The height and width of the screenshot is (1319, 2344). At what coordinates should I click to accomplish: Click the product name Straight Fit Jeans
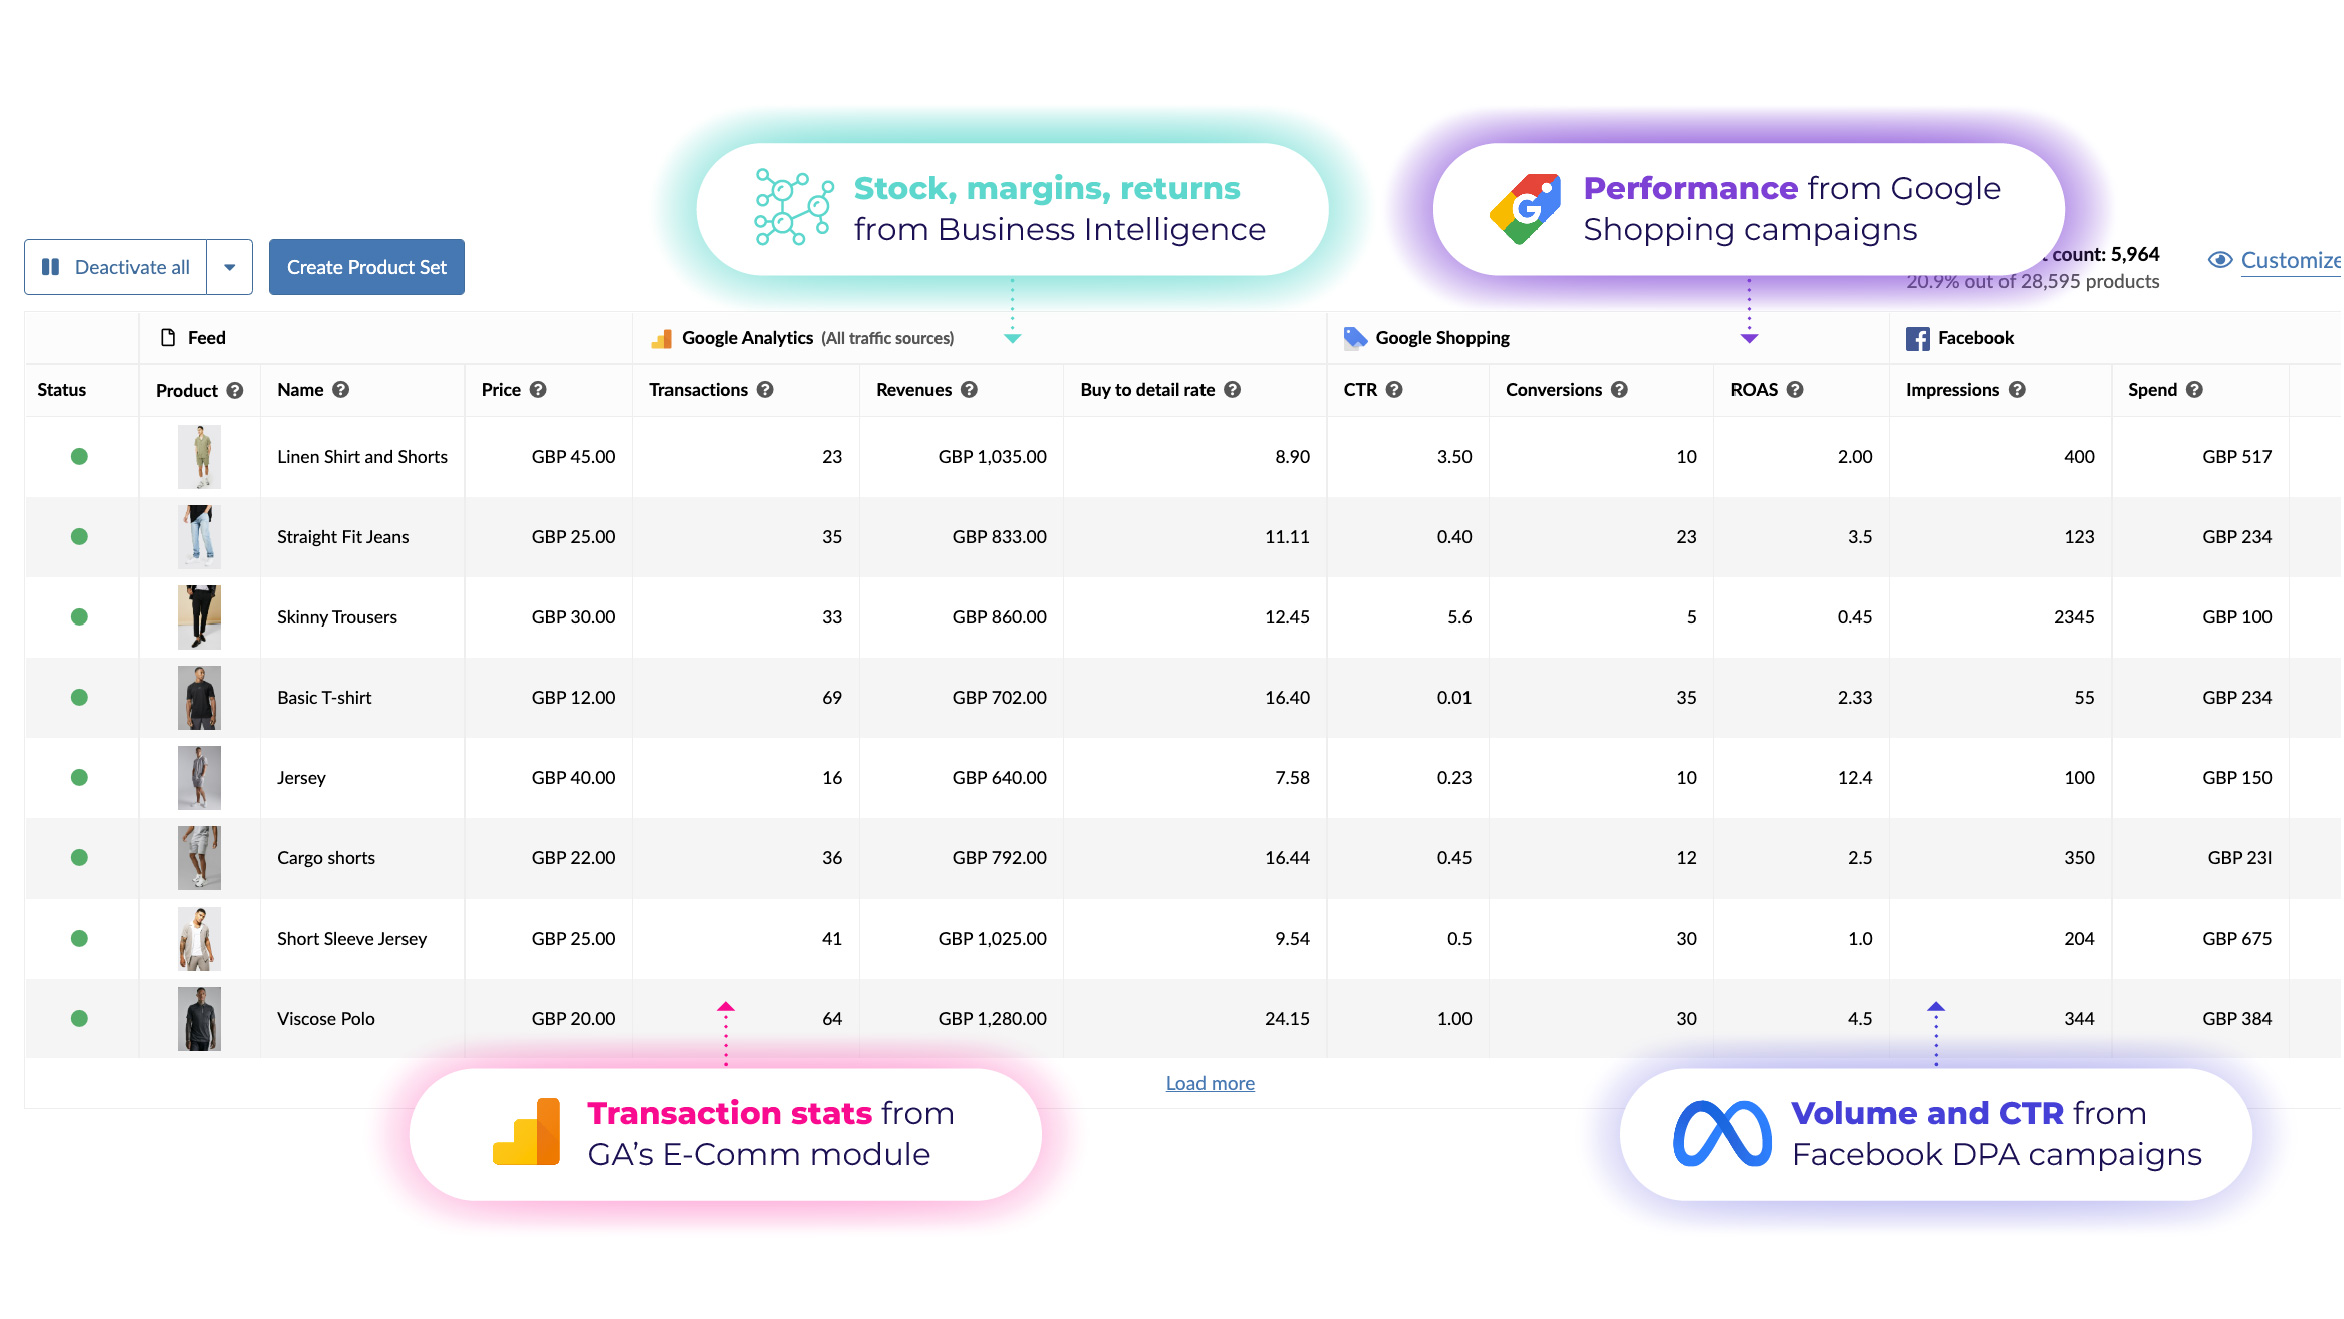[x=343, y=537]
